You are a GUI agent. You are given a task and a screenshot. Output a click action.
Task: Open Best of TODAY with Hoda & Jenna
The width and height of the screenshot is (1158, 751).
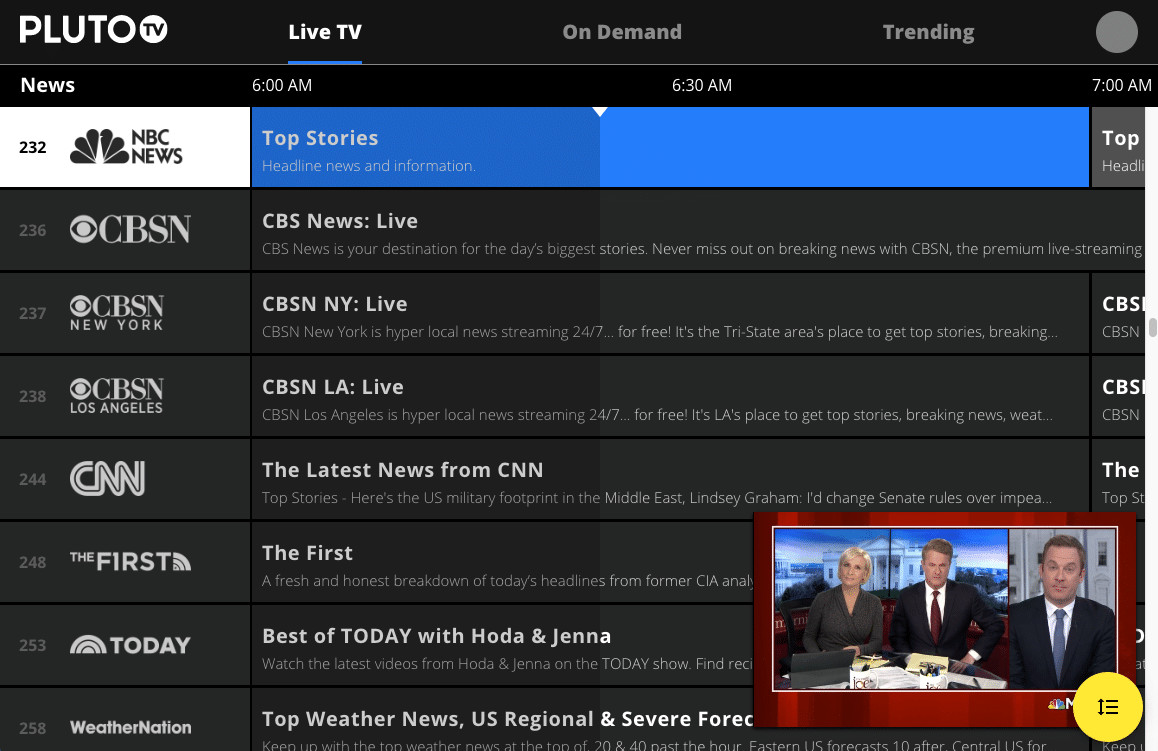tap(502, 645)
